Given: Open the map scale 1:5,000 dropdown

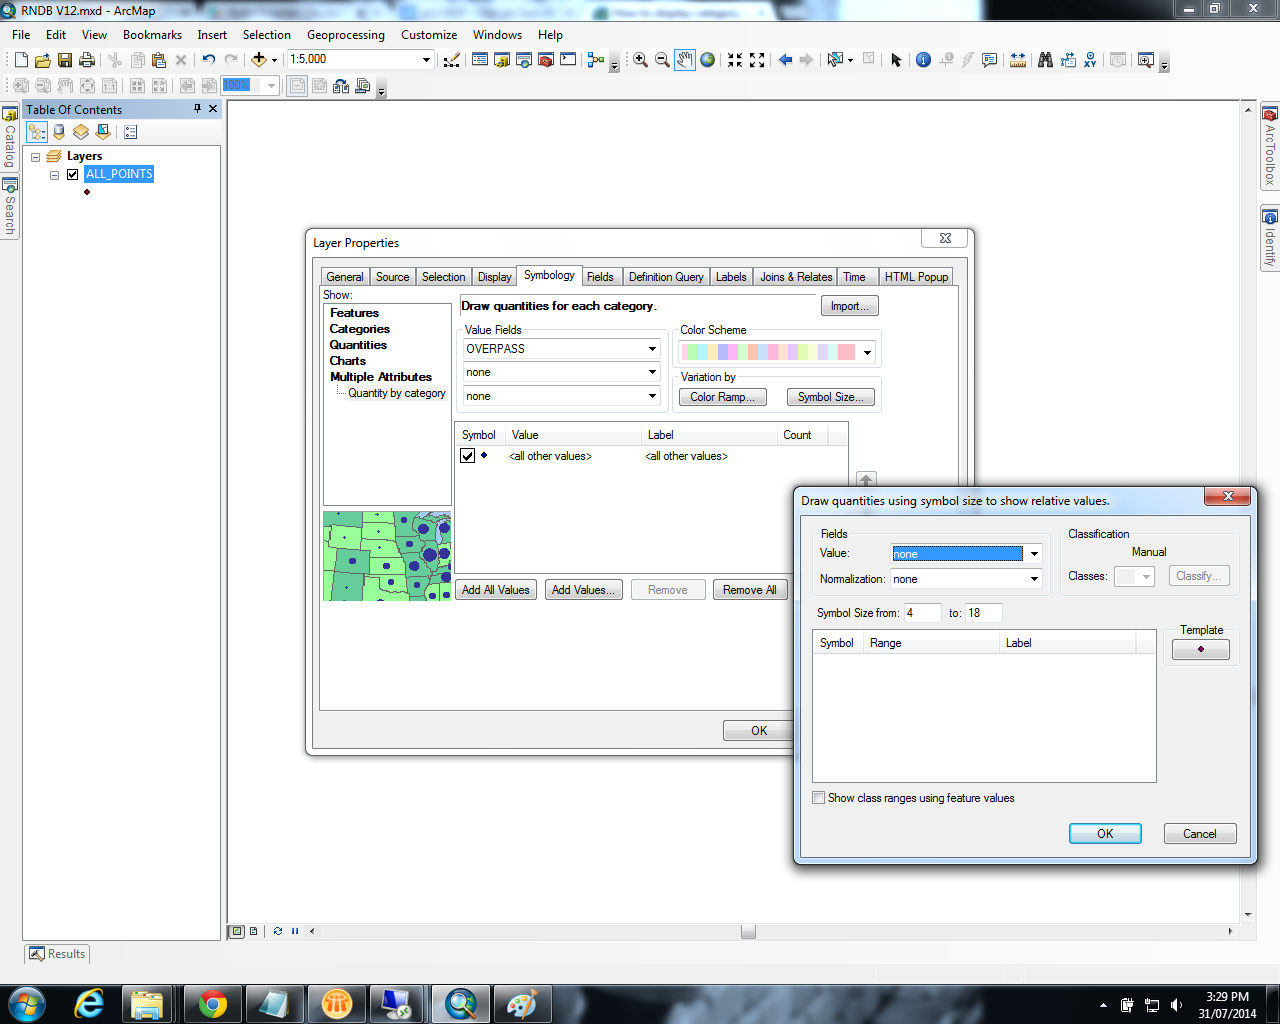Looking at the screenshot, I should [x=426, y=60].
